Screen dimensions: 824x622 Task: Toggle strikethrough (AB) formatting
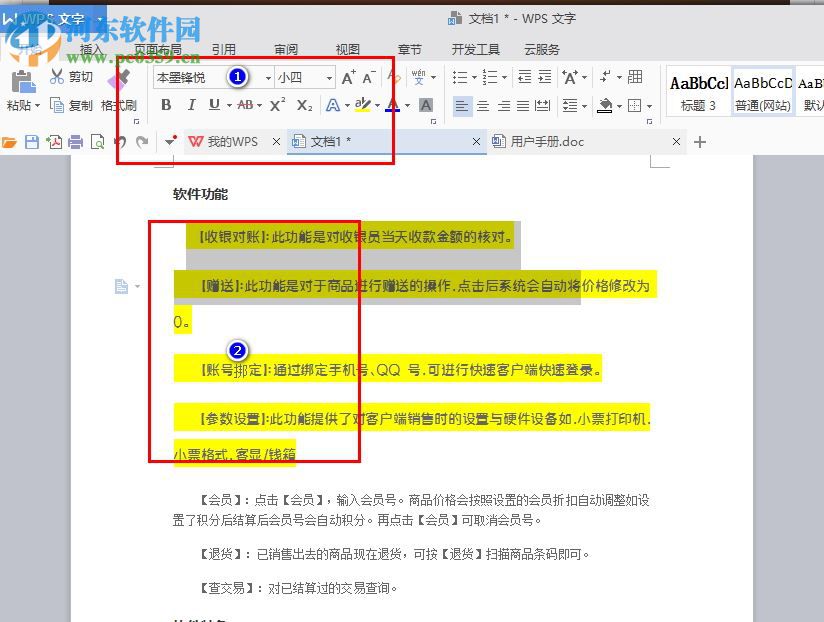[246, 104]
